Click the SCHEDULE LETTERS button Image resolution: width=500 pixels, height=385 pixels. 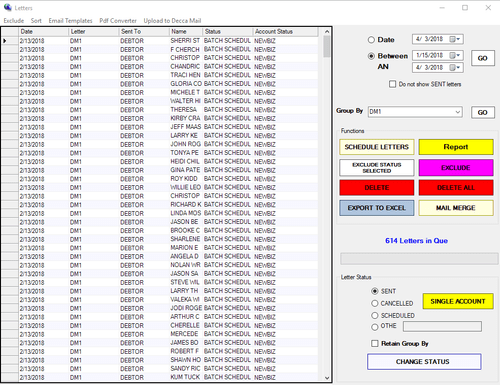[377, 147]
